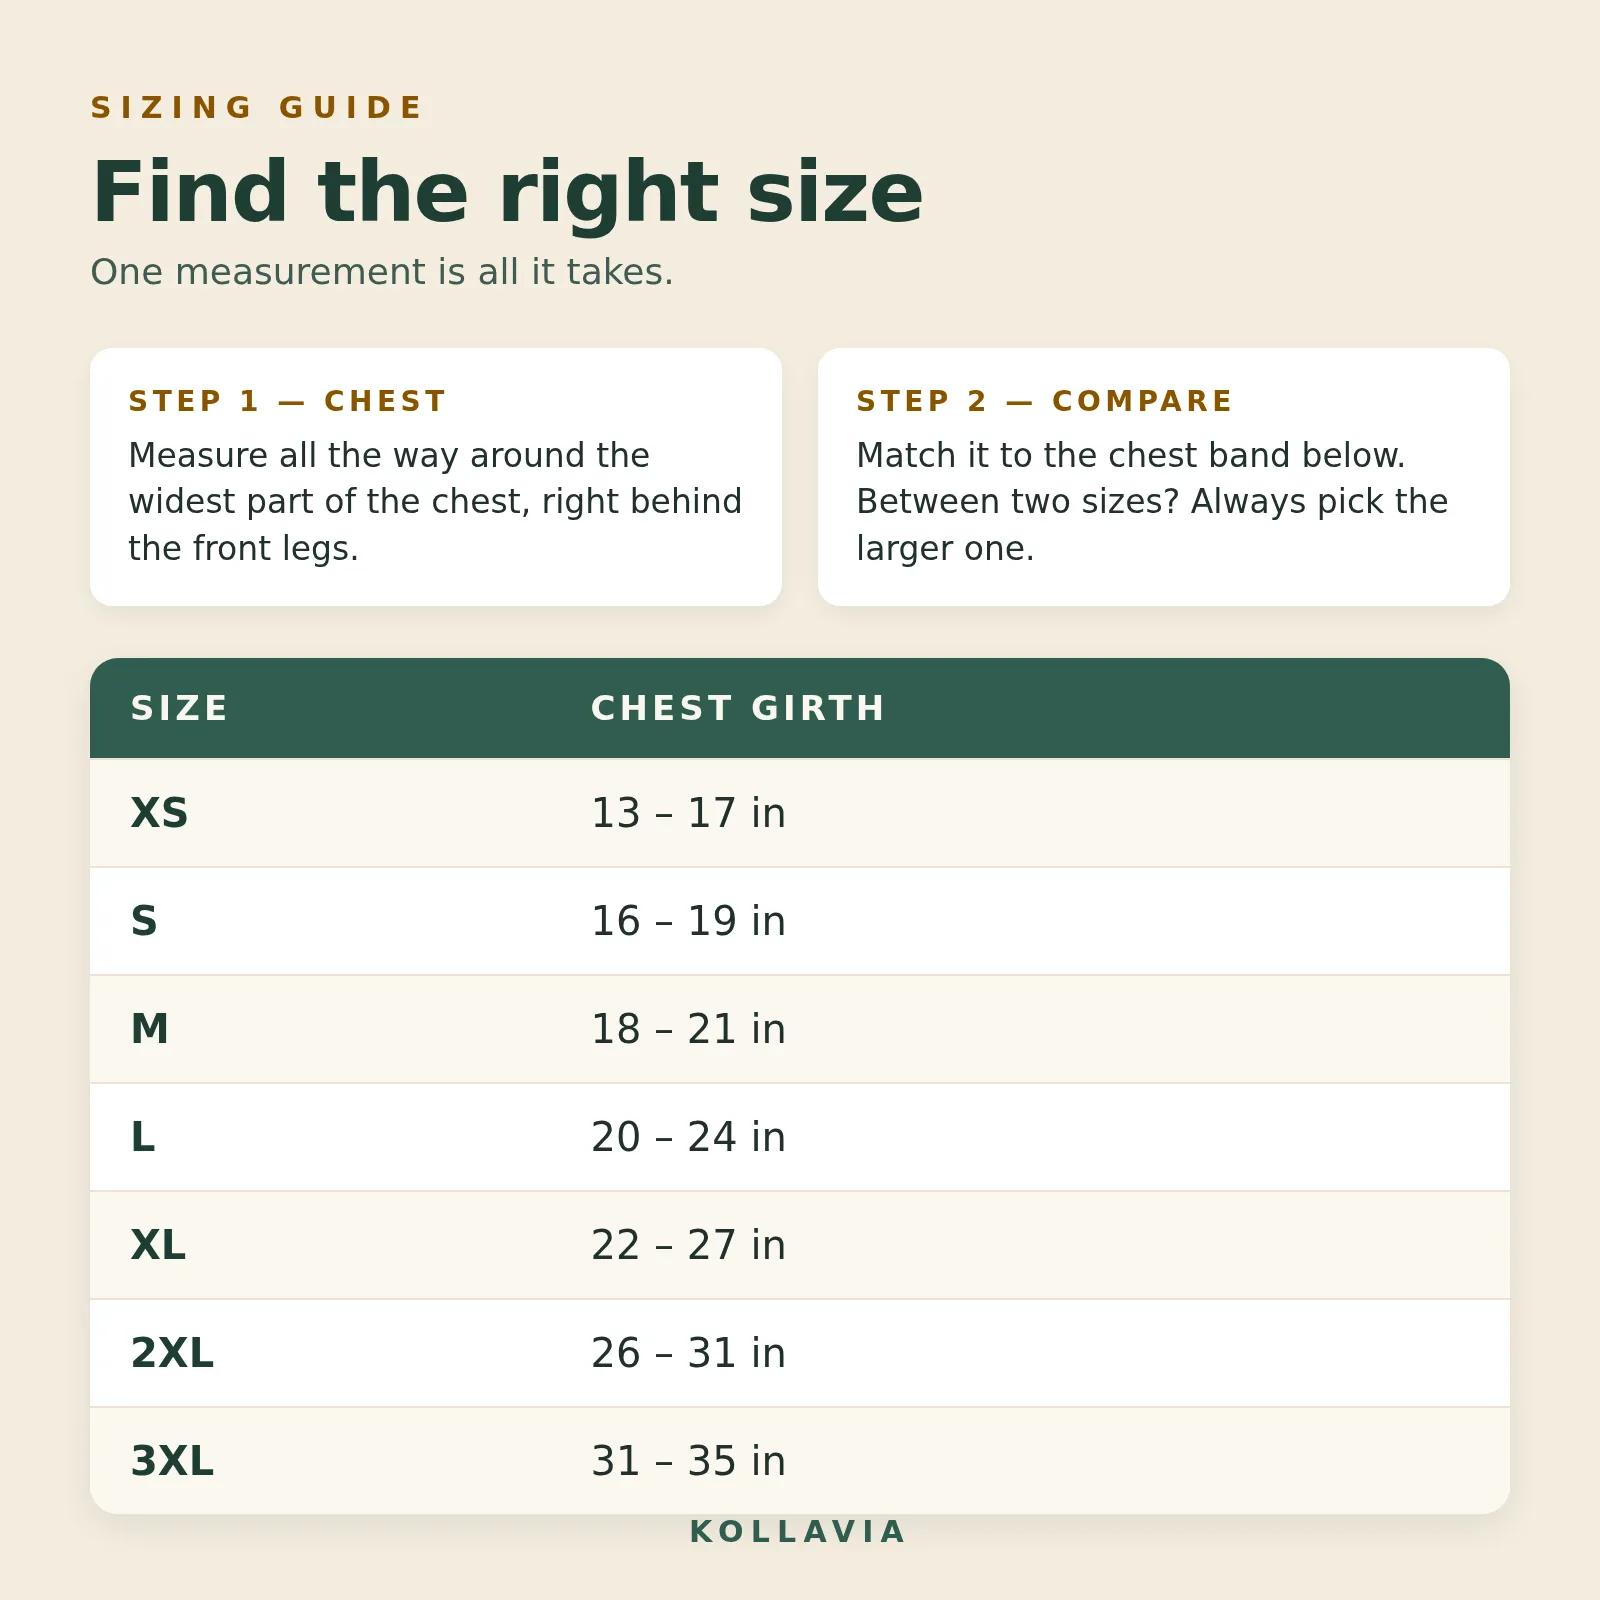This screenshot has height=1600, width=1600.
Task: Select the 18 – 21 in measurement
Action: [688, 1029]
